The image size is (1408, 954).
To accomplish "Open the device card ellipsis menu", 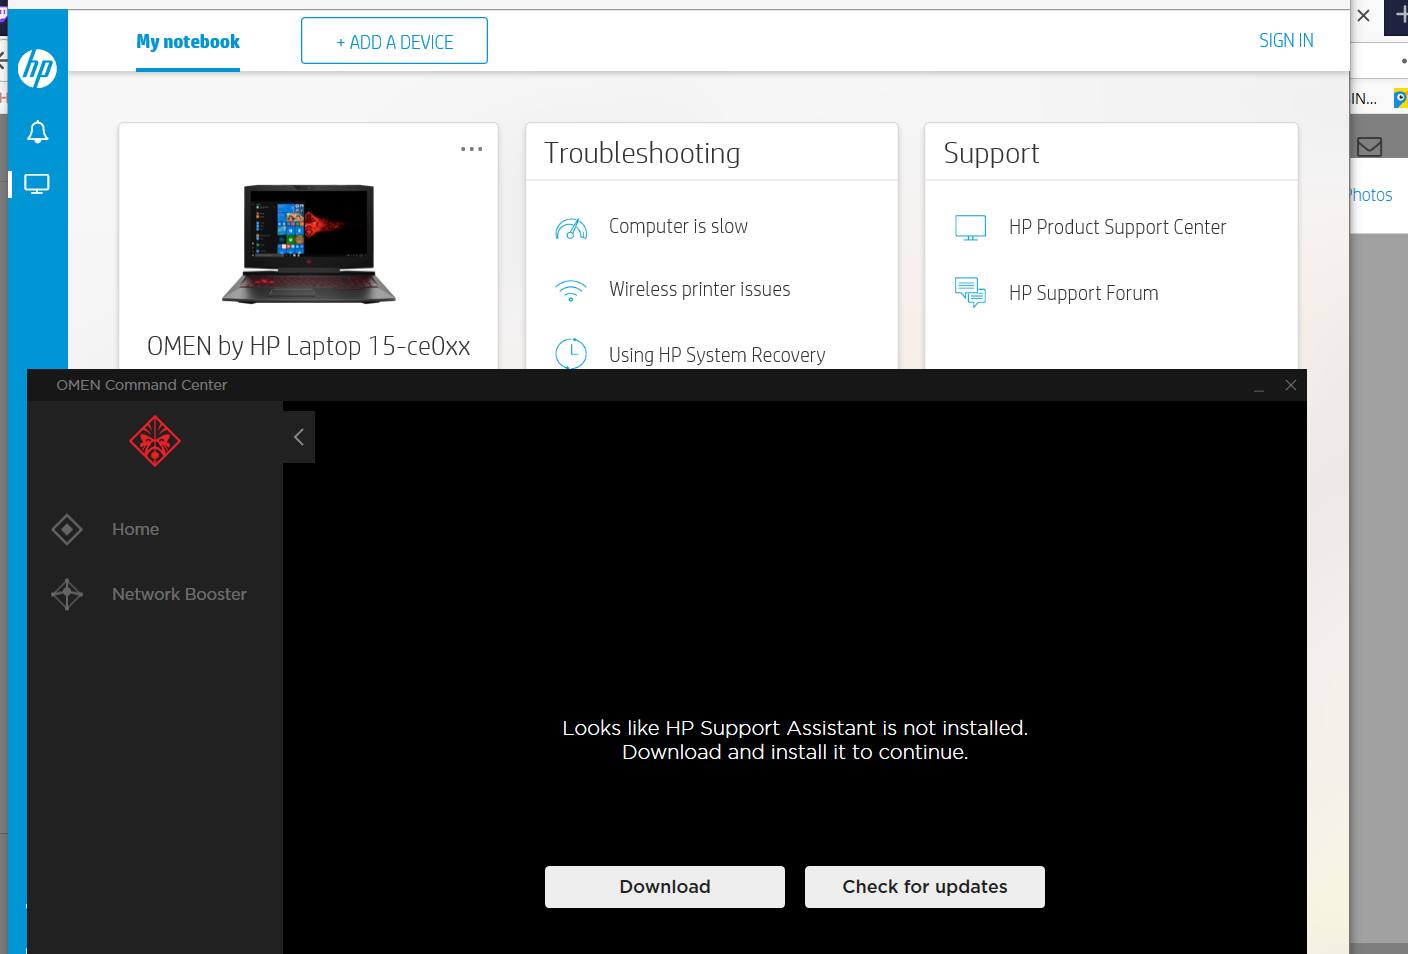I will tap(471, 148).
